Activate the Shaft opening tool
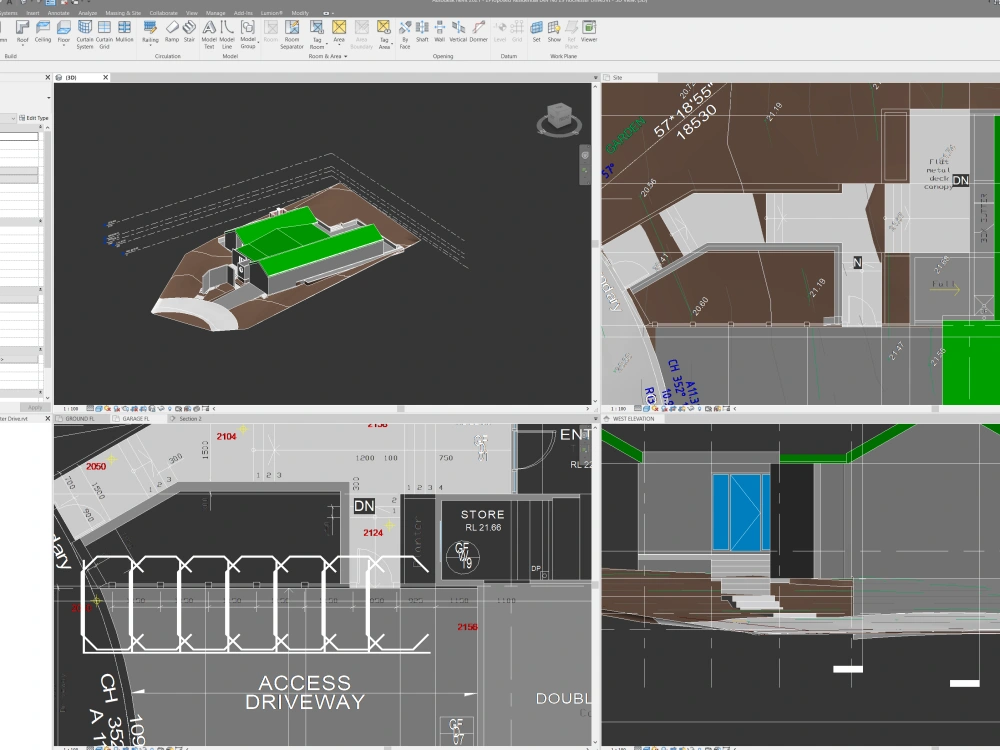Screen dimensions: 1000x750 point(422,33)
